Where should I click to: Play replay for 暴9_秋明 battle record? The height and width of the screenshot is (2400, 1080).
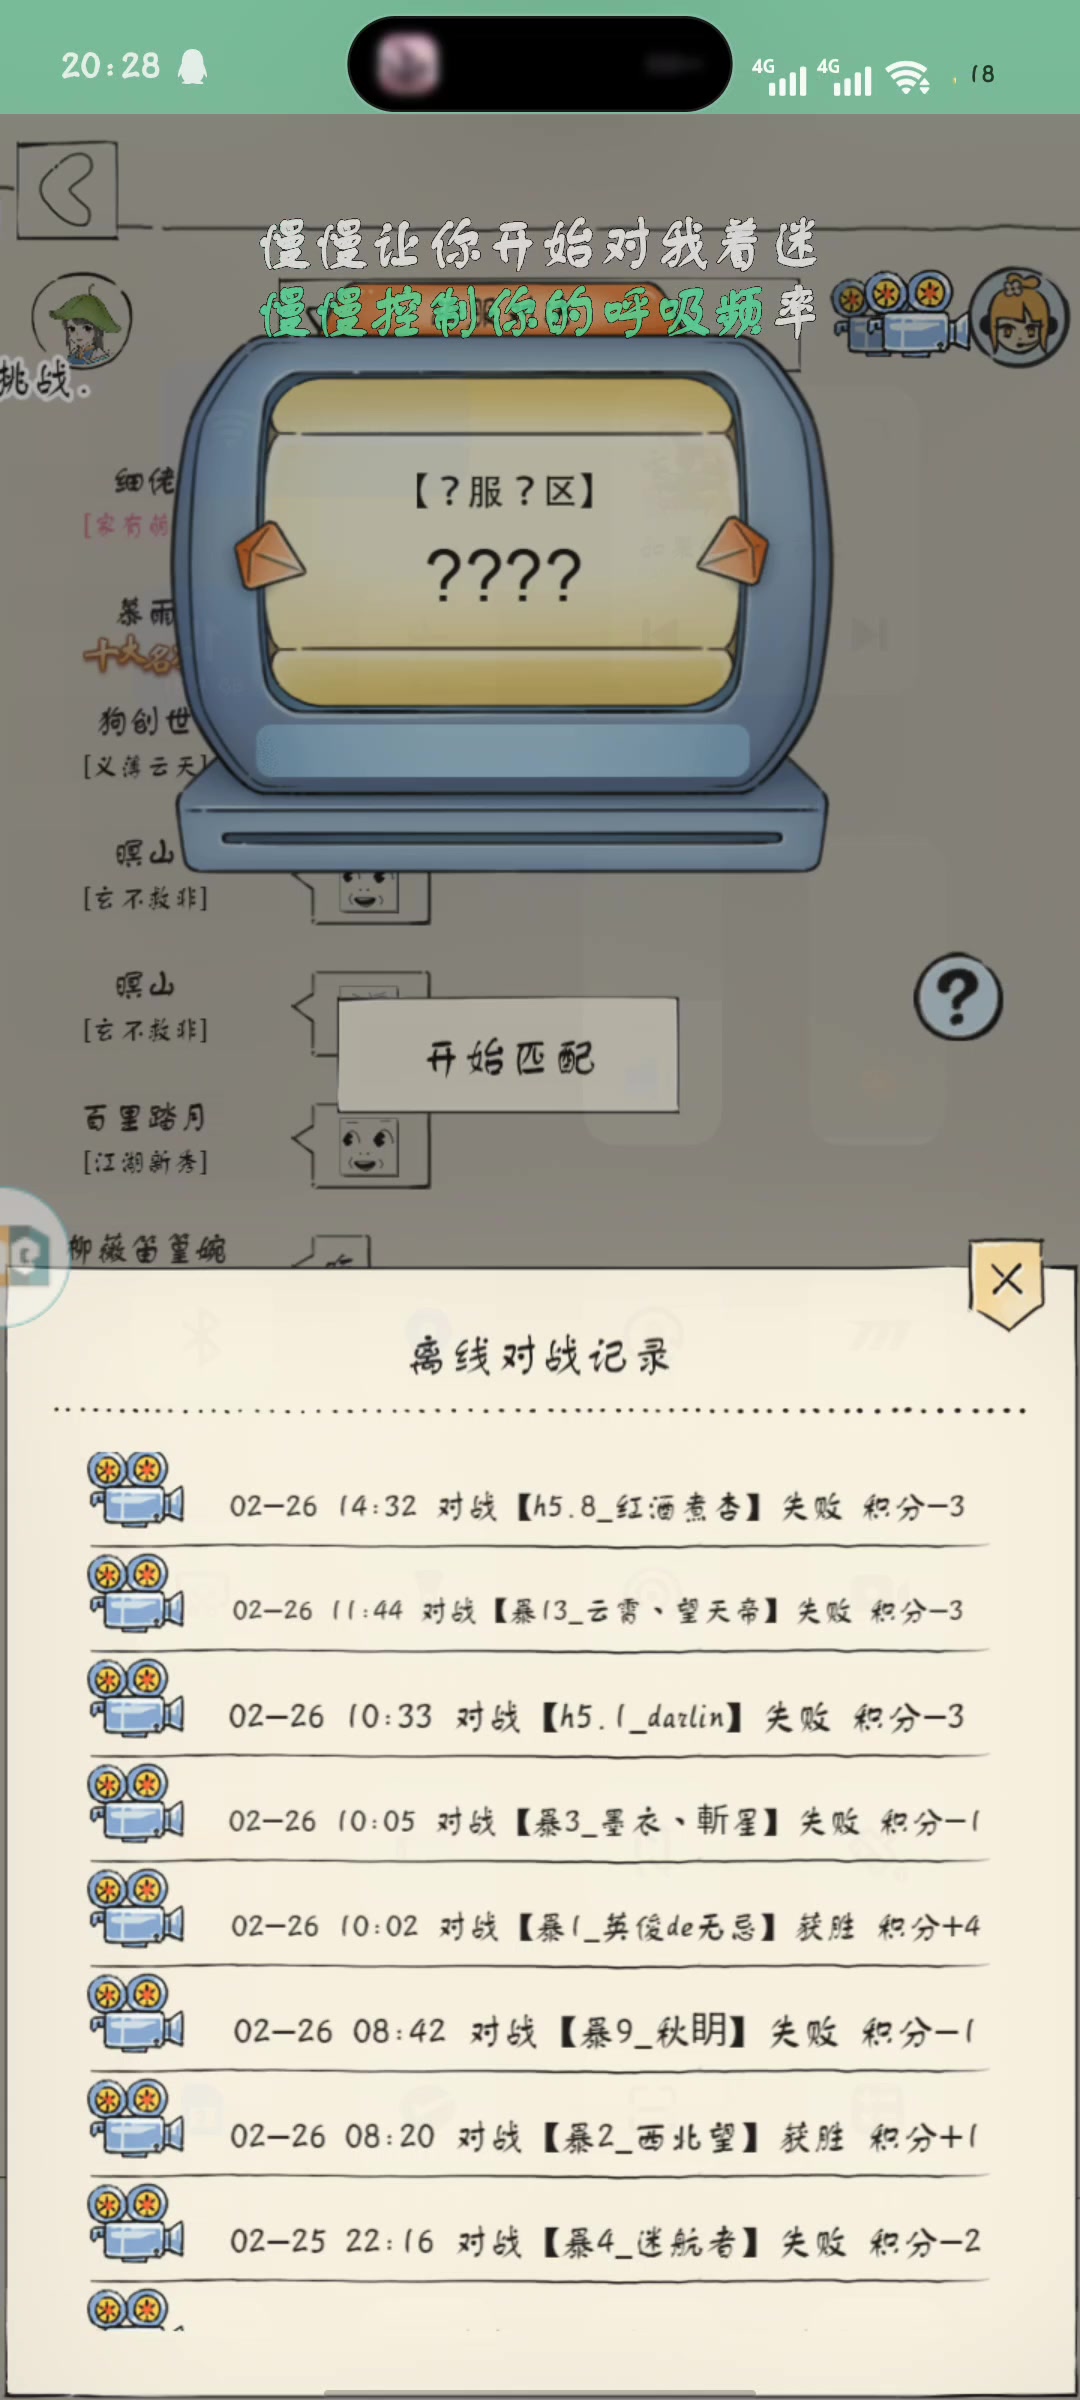[136, 2014]
